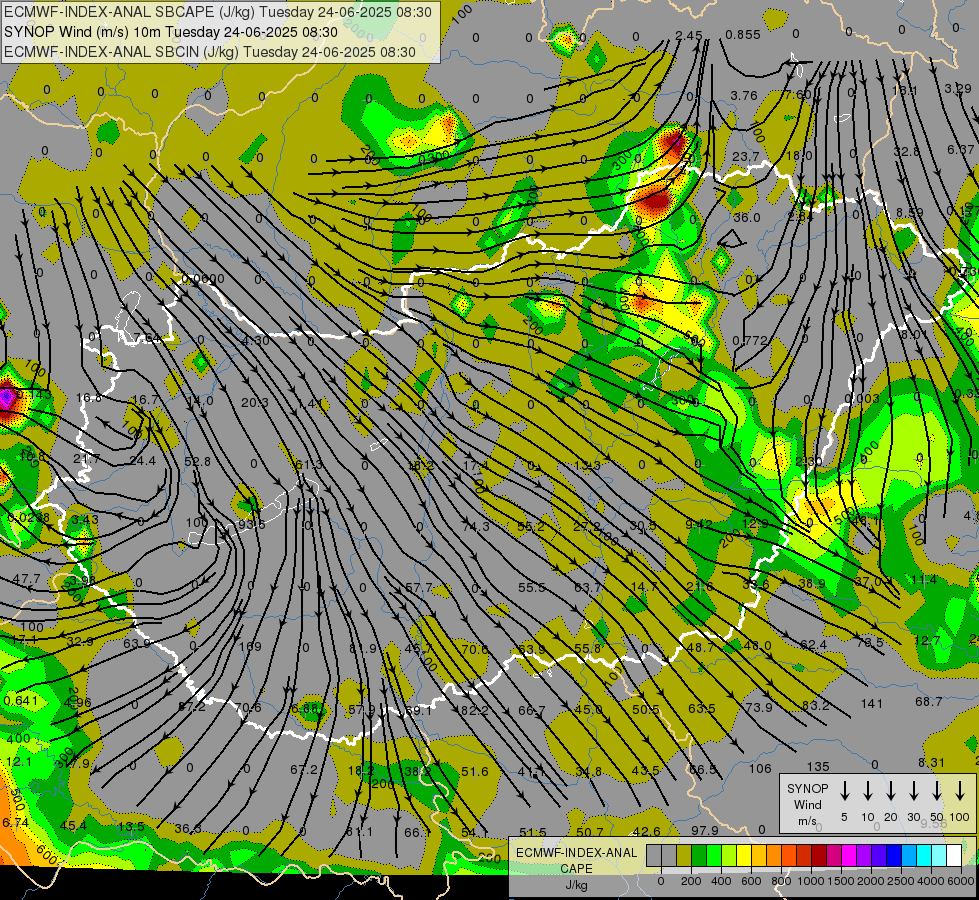Image resolution: width=979 pixels, height=900 pixels.
Task: Click the '1000' tick label on colorbar
Action: (x=810, y=881)
